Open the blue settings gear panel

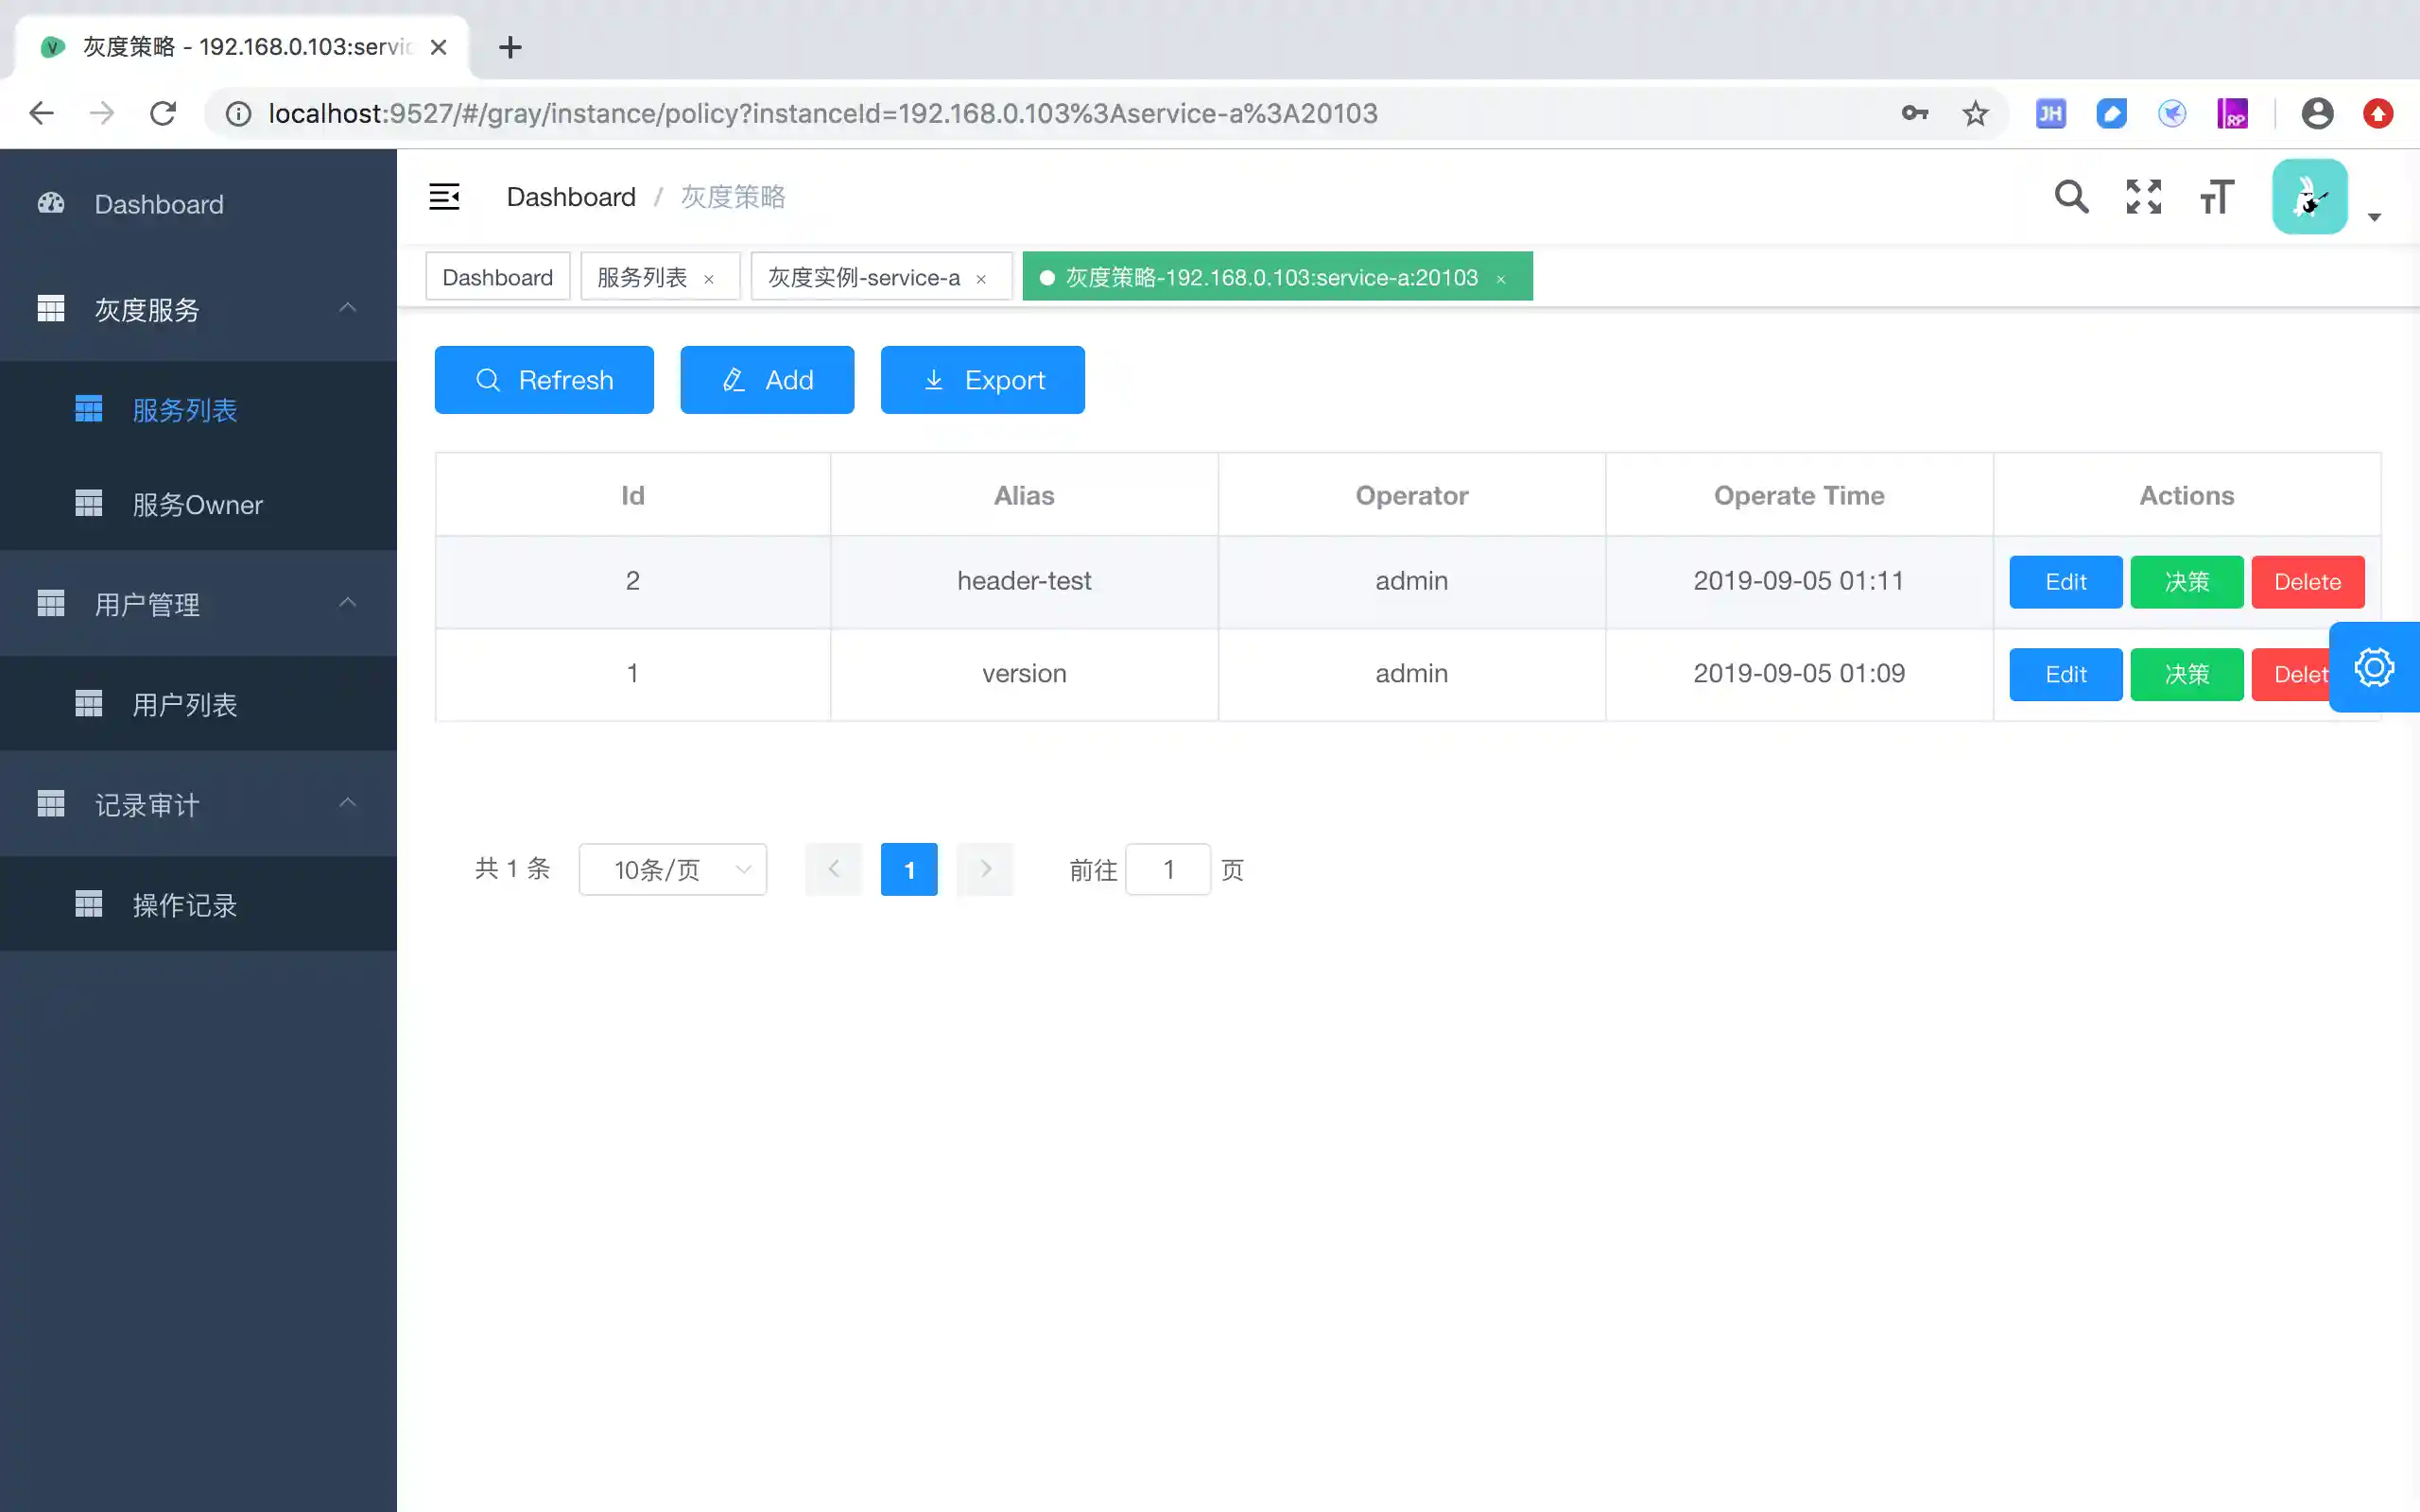coord(2373,667)
